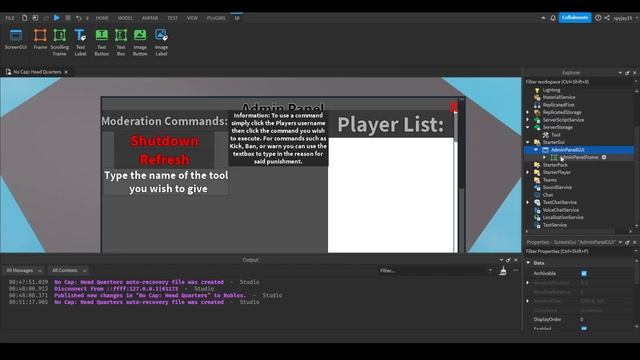The image size is (640, 360).
Task: Click the blue Play test button
Action: (57, 18)
